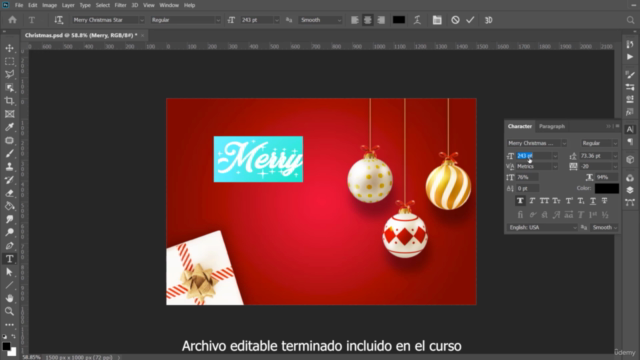
Task: Right align text in options bar
Action: (381, 20)
